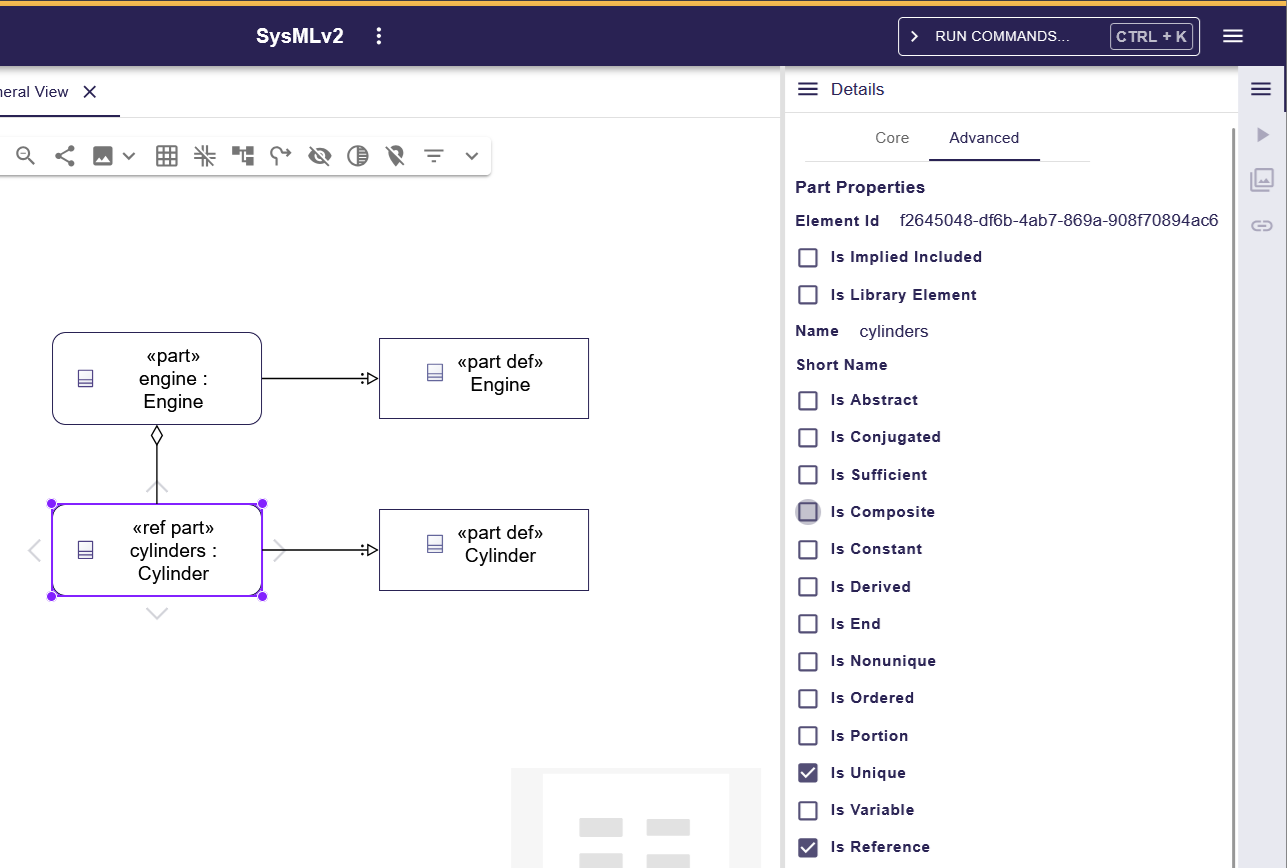The width and height of the screenshot is (1287, 868).
Task: Open the Run Commands button
Action: point(1048,36)
